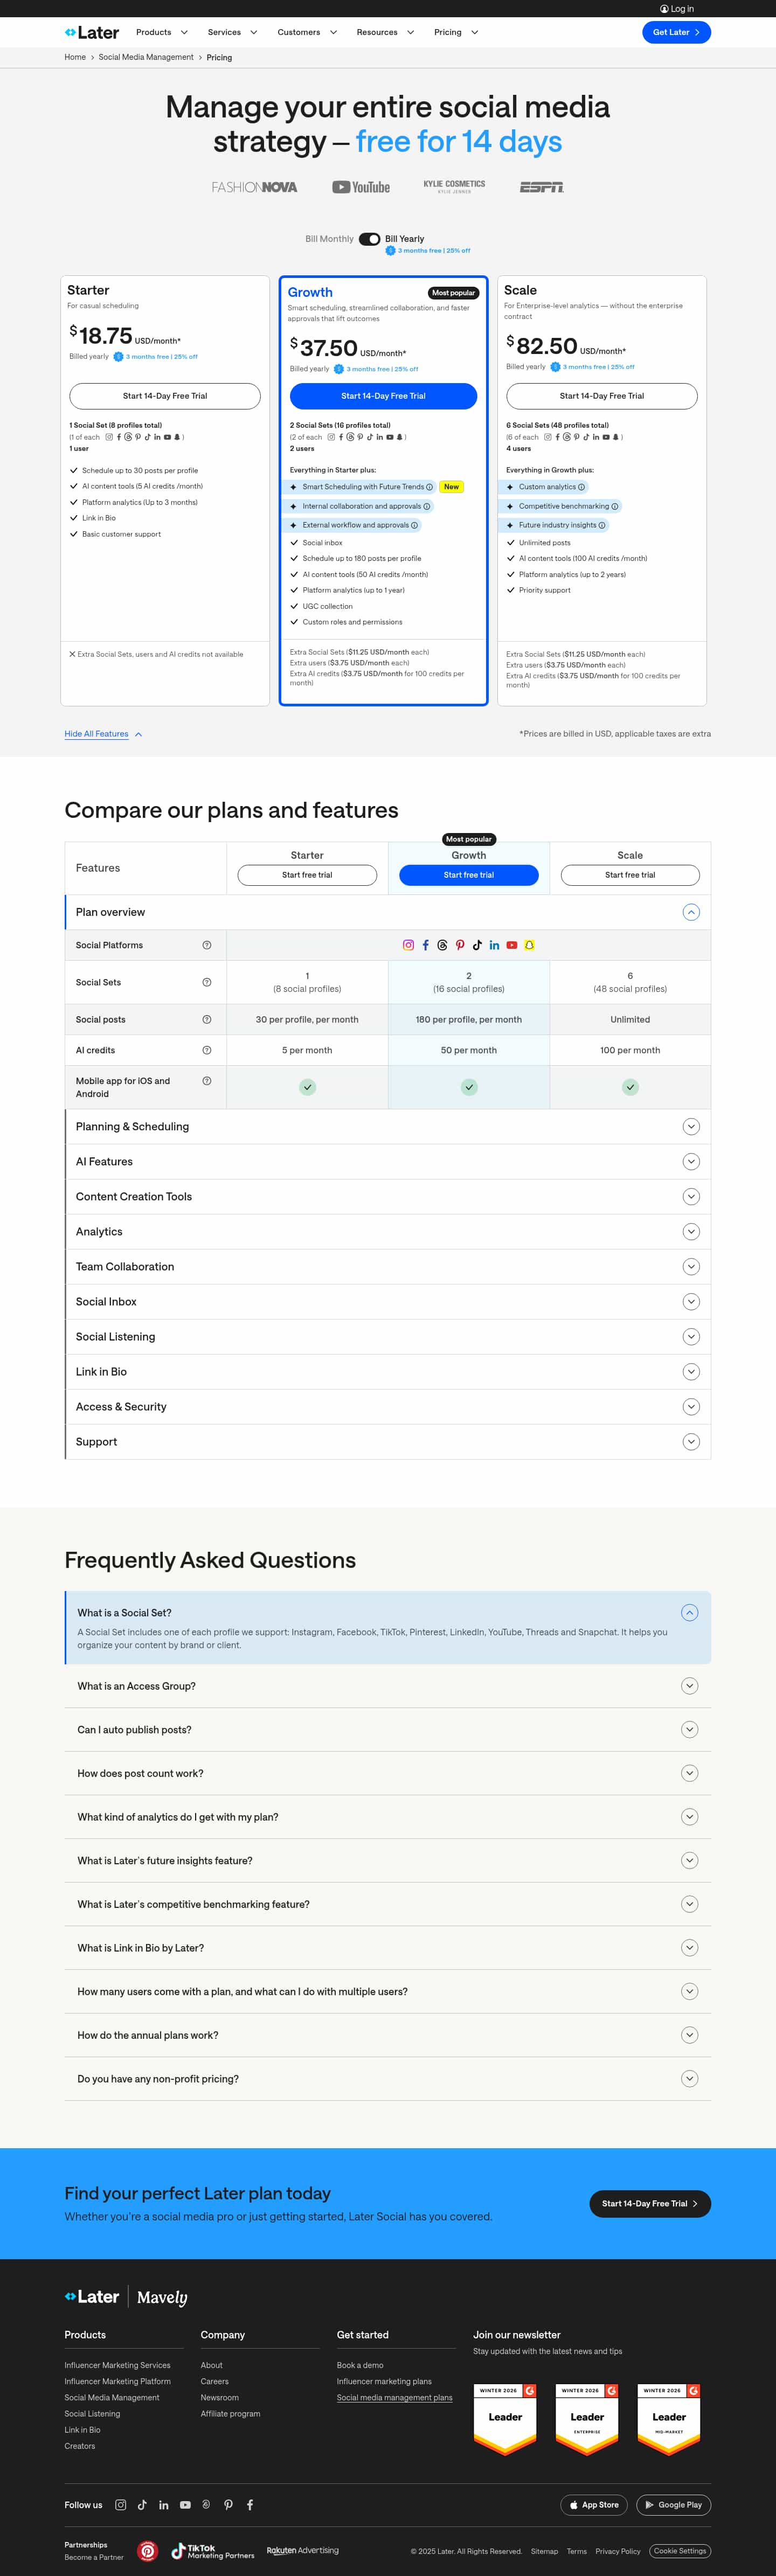Expand the Planning & Scheduling section
Viewport: 776px width, 2576px height.
690,1127
